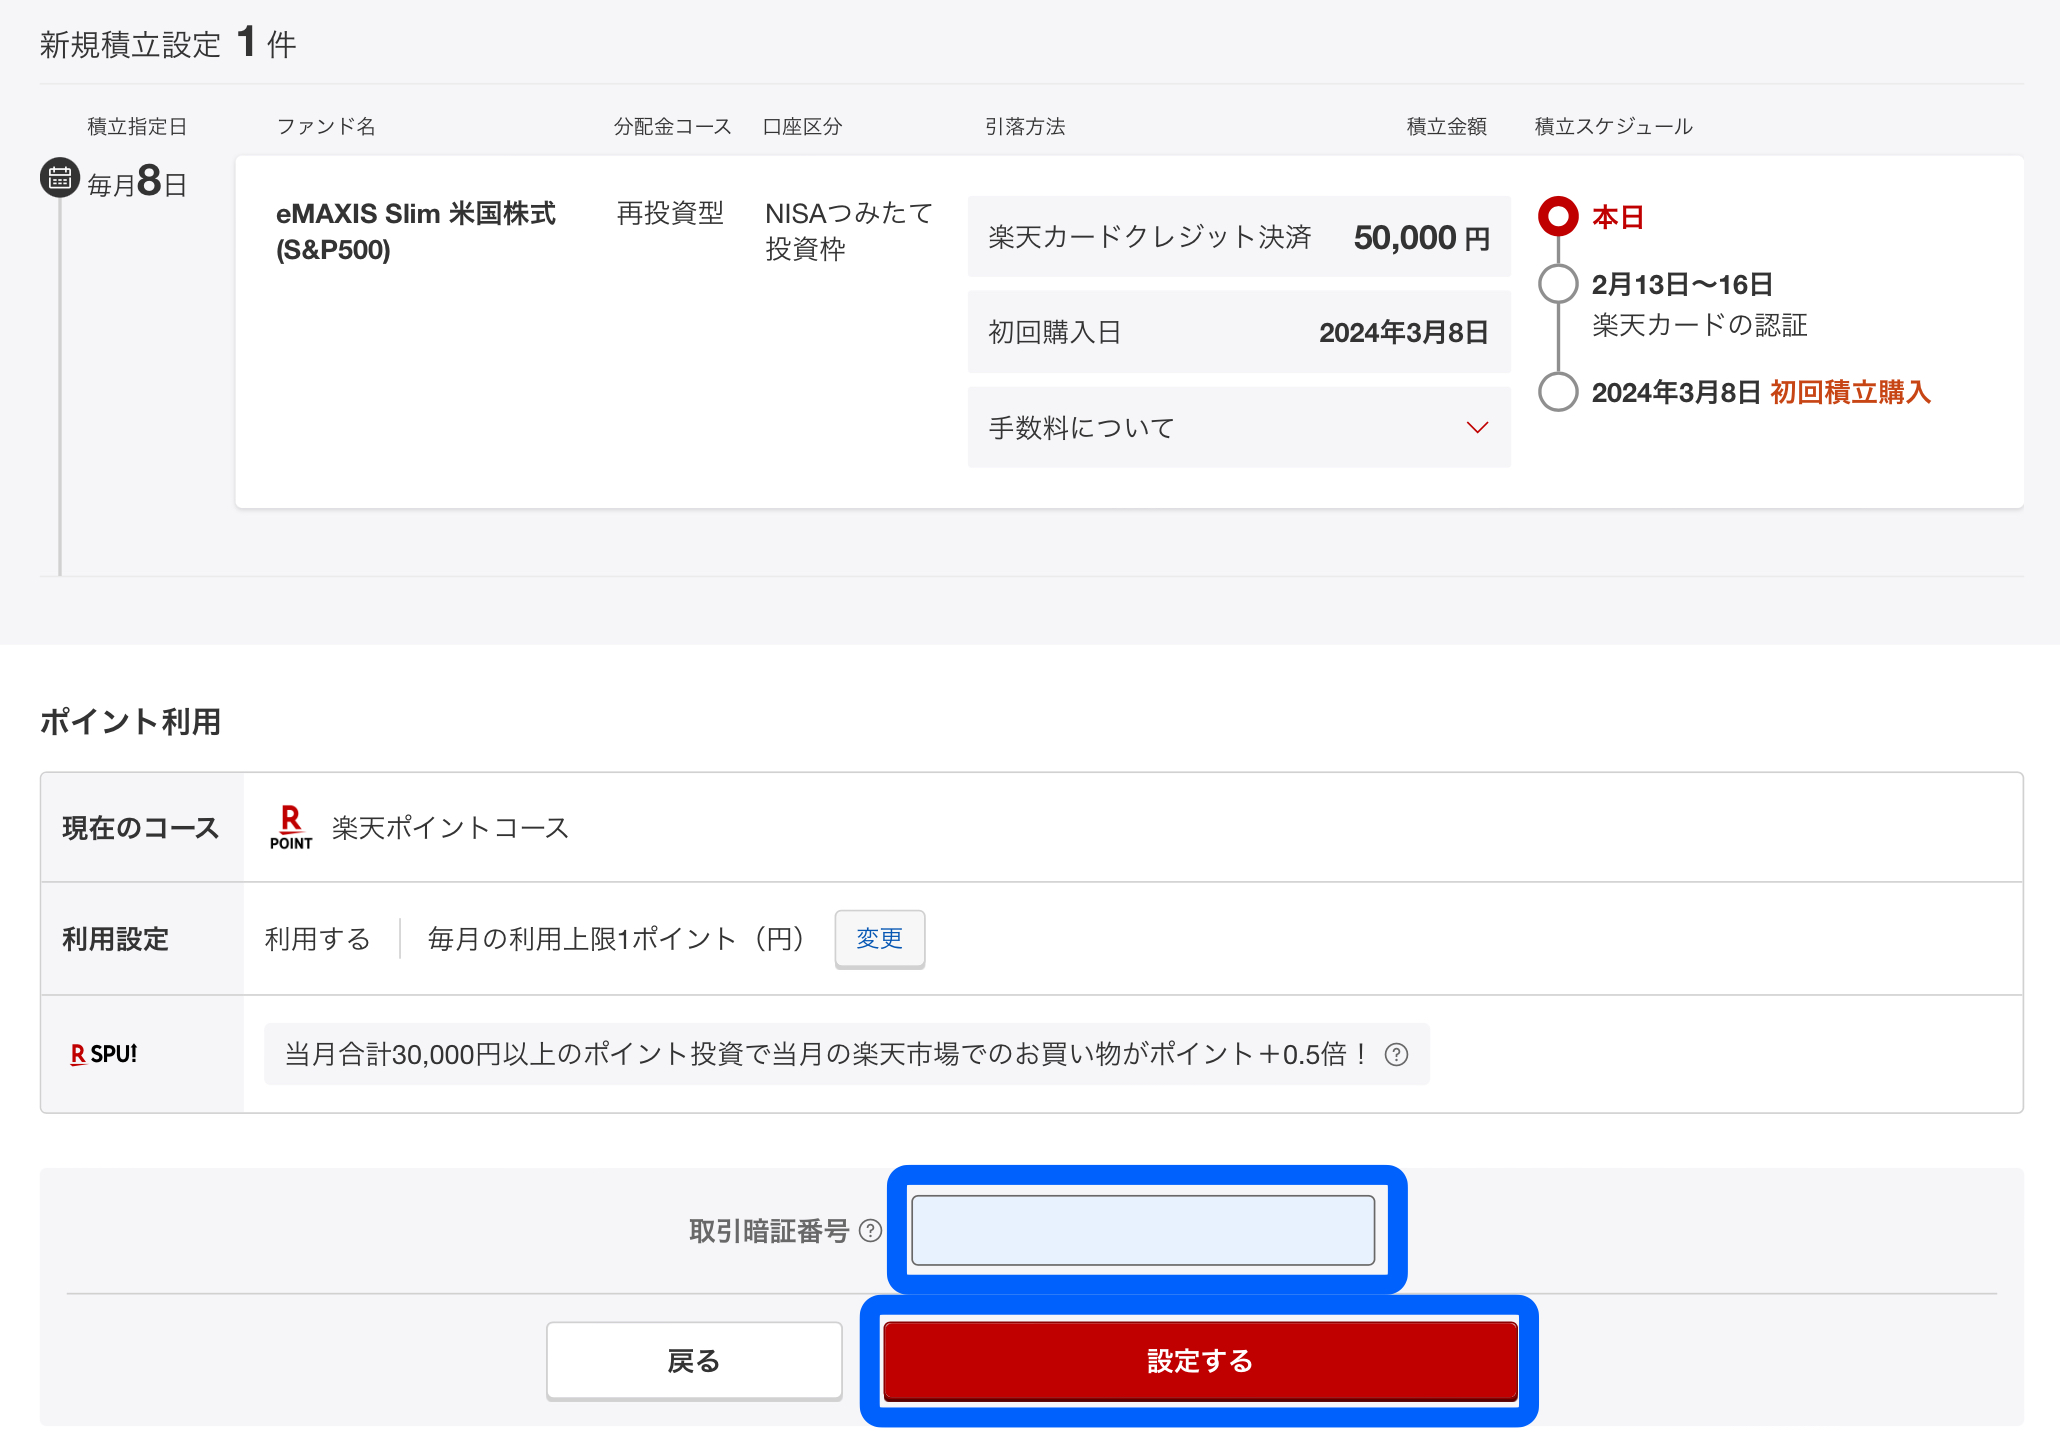Viewport: 2060px width, 1445px height.
Task: Click the 分配金コース column header
Action: [x=673, y=126]
